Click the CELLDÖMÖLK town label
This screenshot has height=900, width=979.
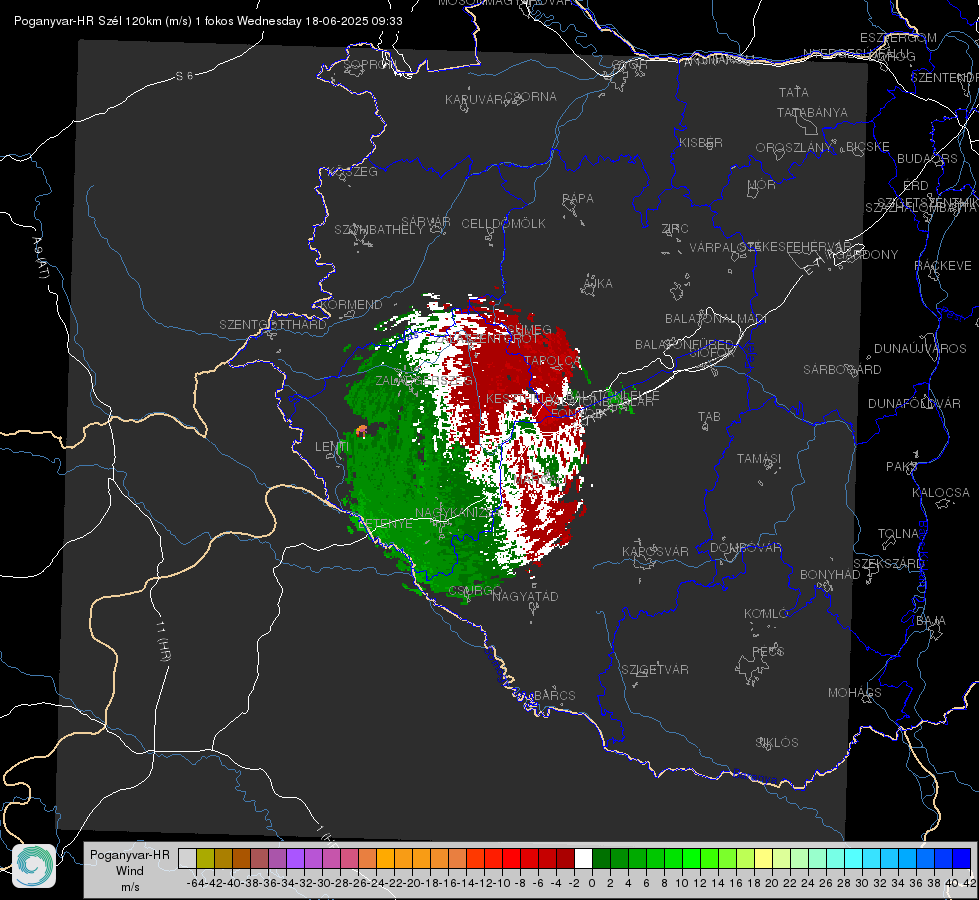point(503,223)
